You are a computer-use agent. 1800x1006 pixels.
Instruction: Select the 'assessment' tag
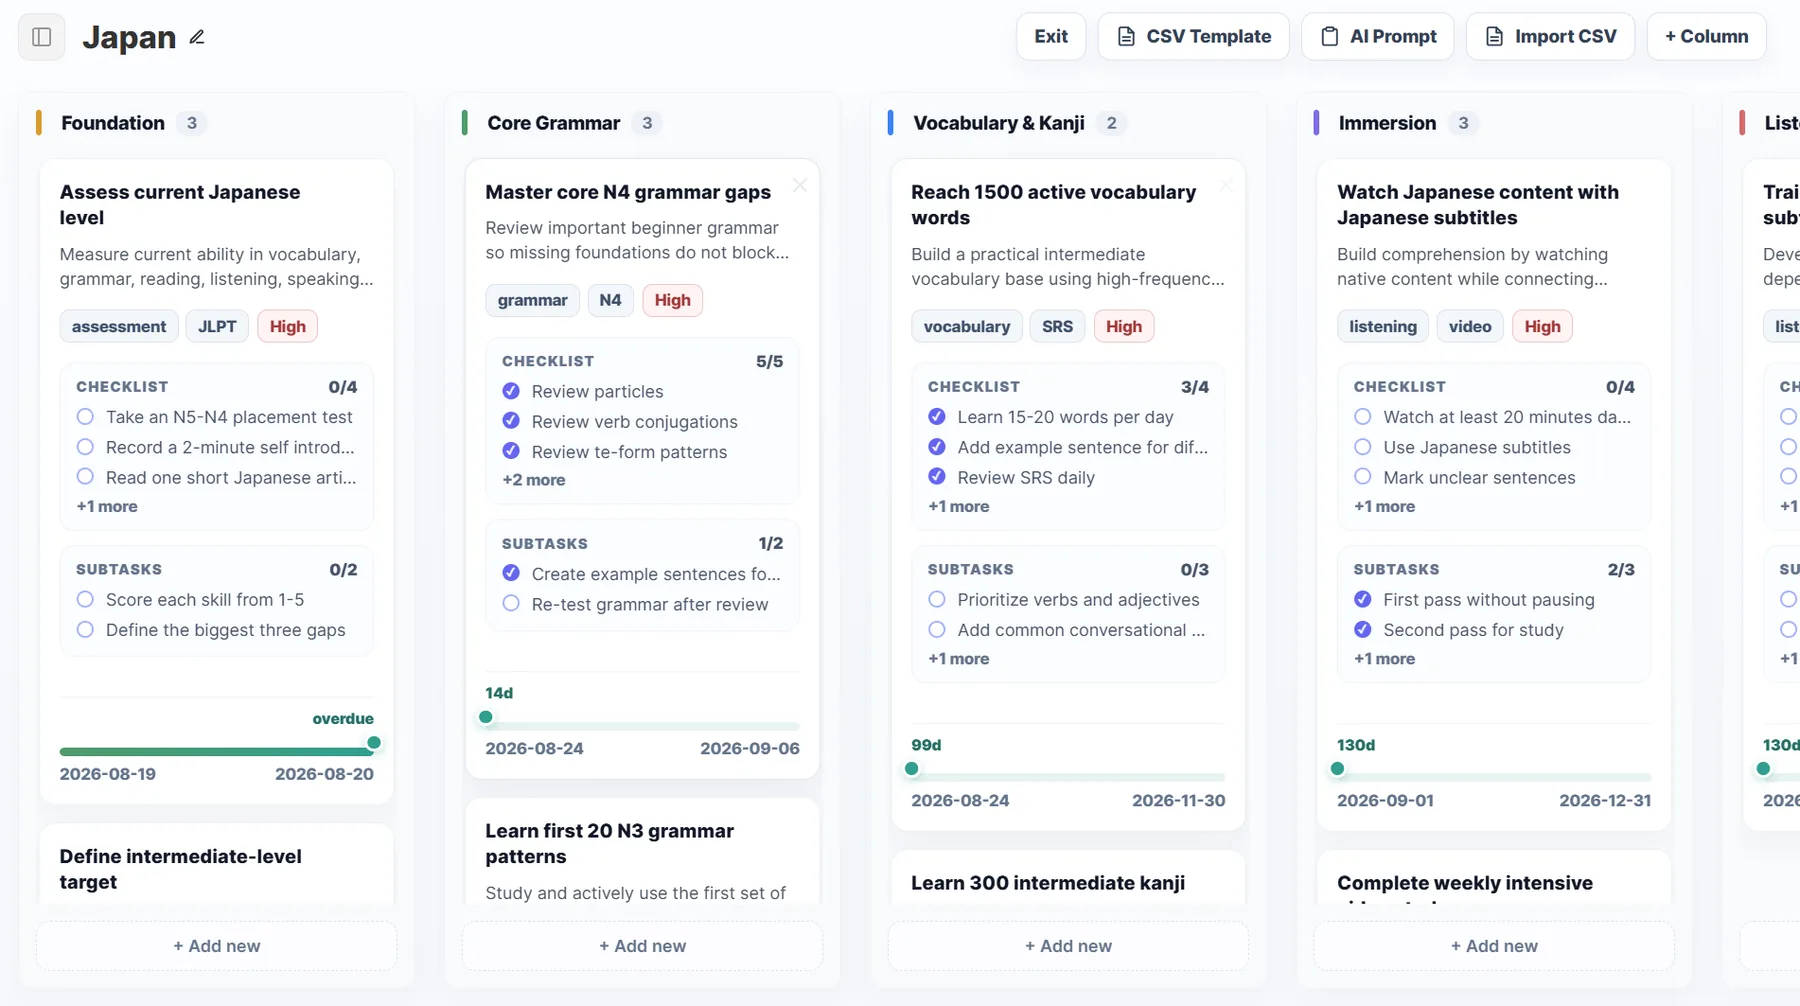pos(119,326)
